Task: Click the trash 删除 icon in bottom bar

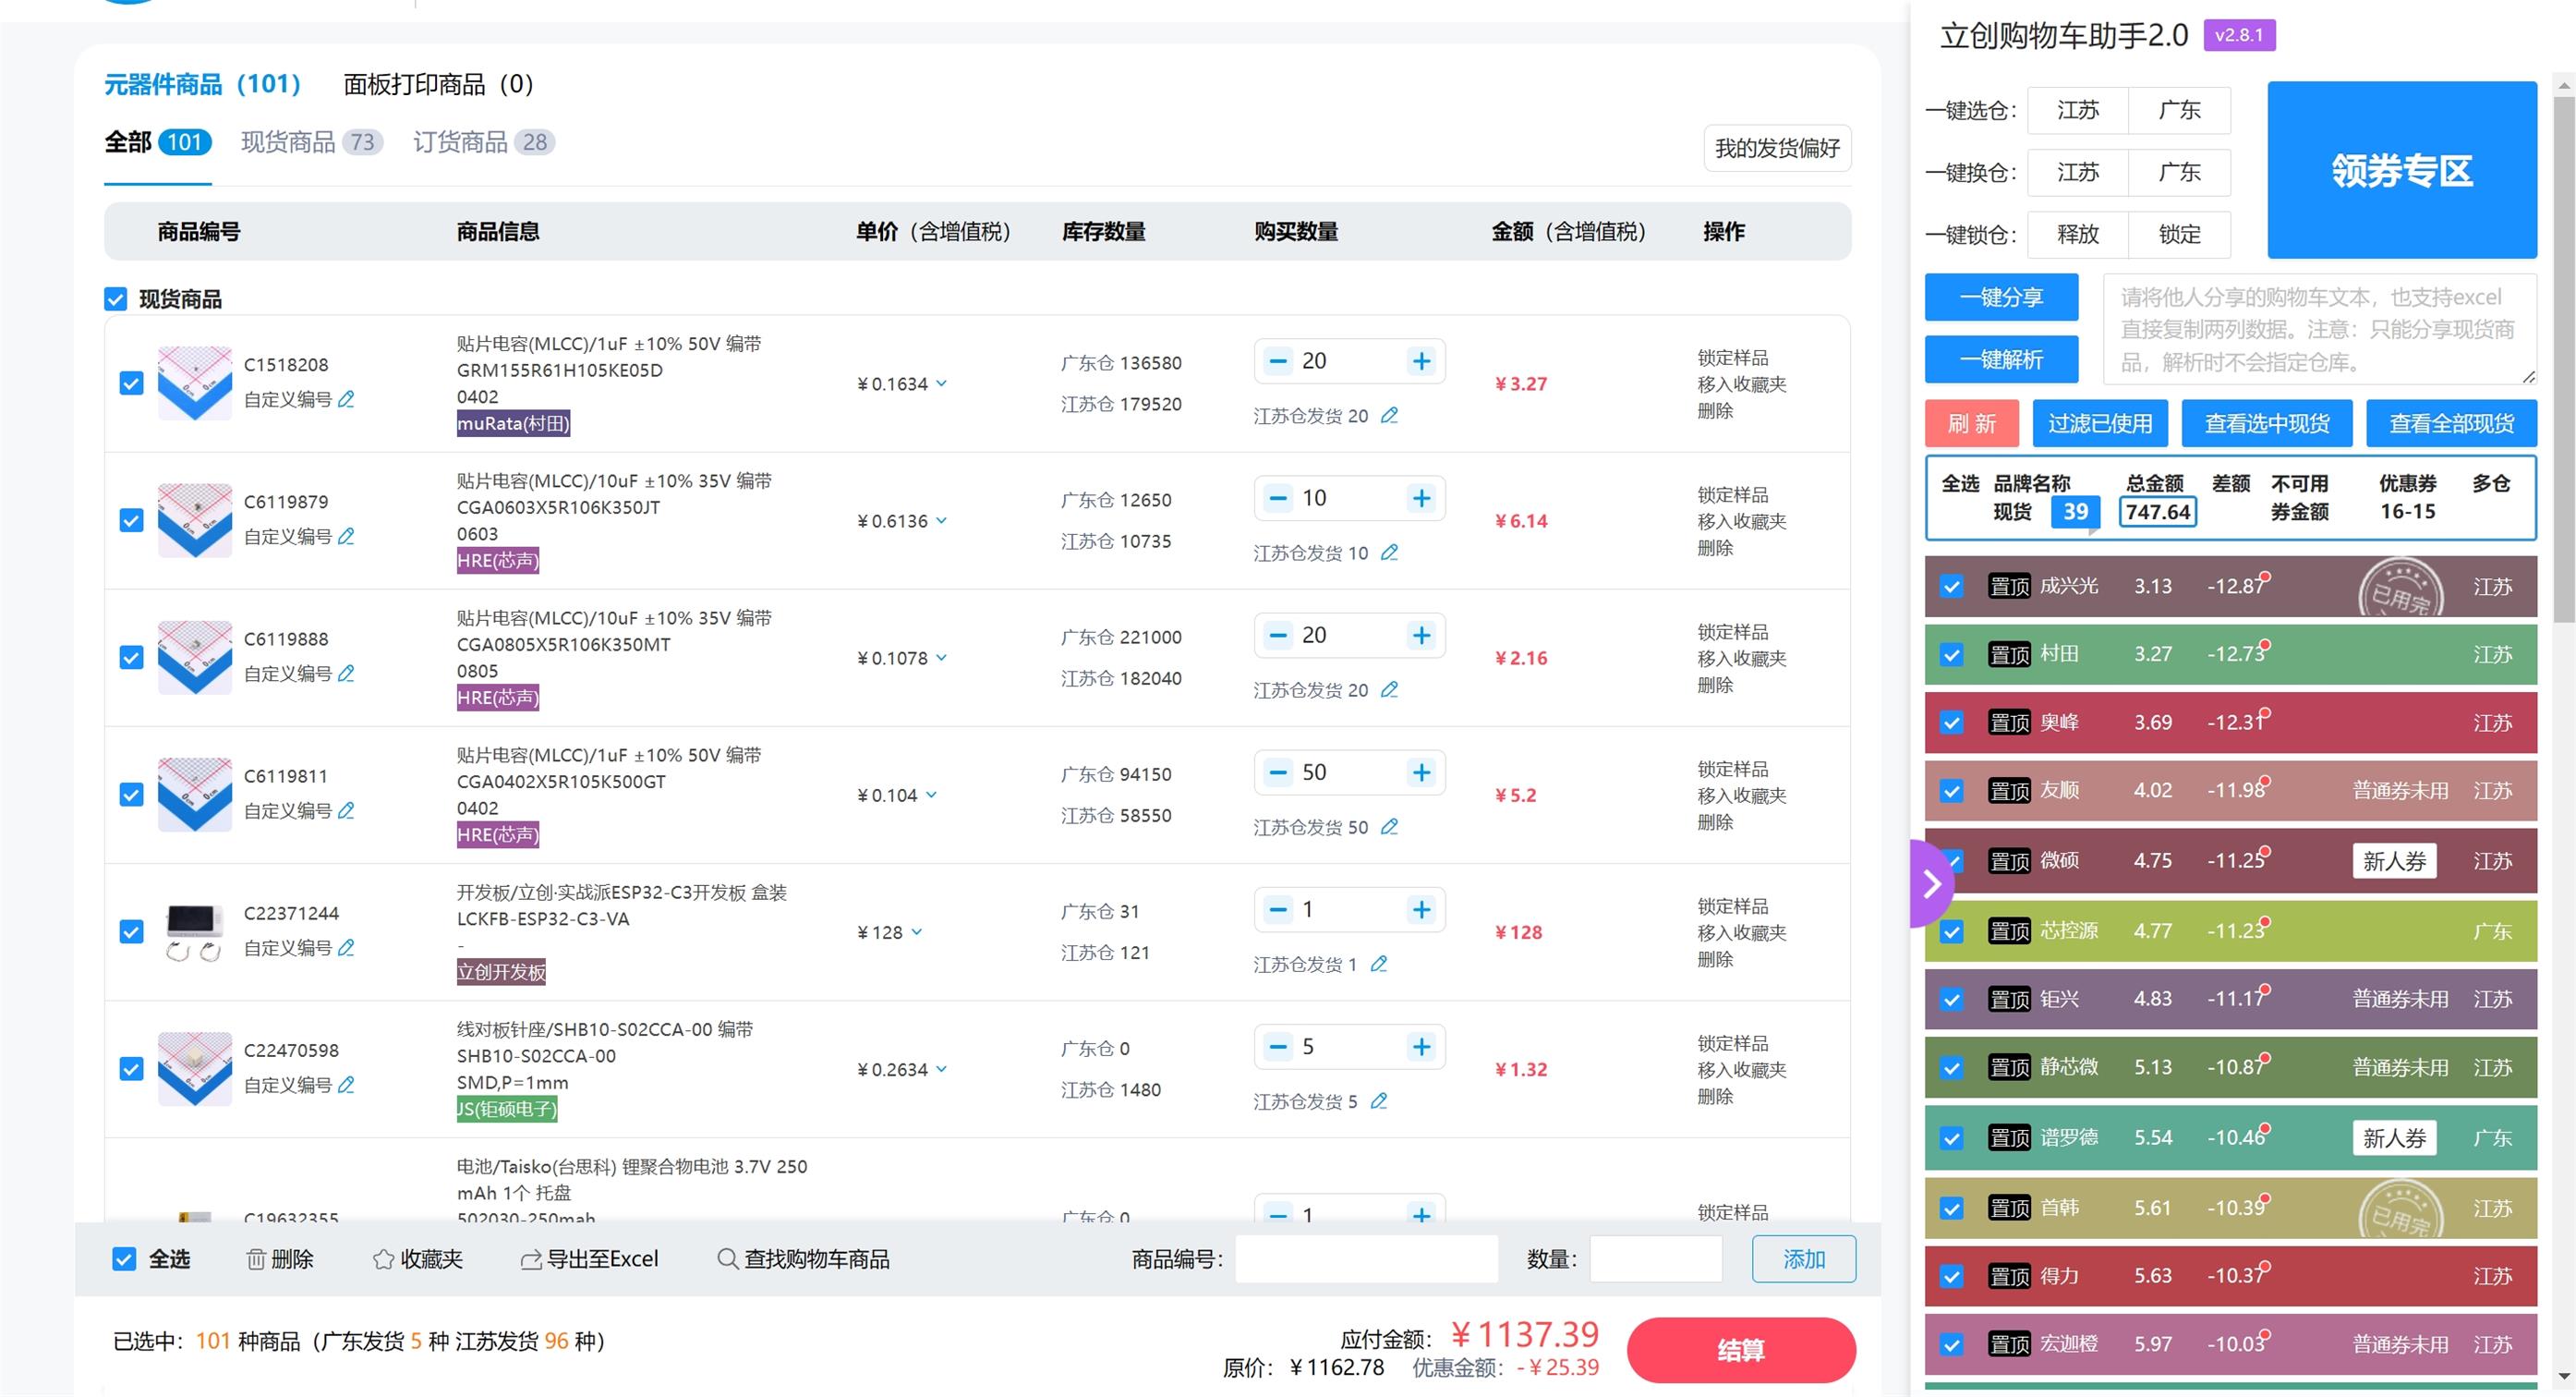Action: (x=256, y=1259)
